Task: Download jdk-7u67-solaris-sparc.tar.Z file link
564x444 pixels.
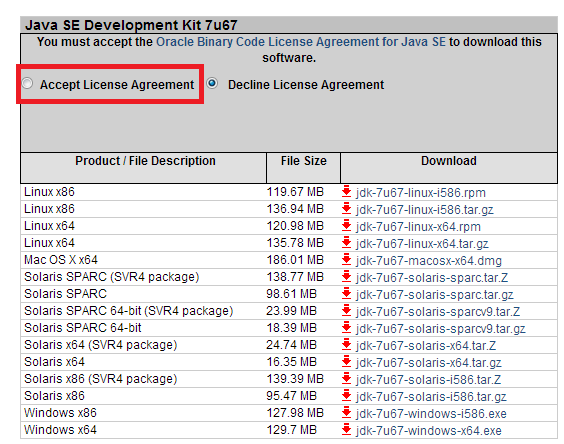Action: click(x=432, y=278)
